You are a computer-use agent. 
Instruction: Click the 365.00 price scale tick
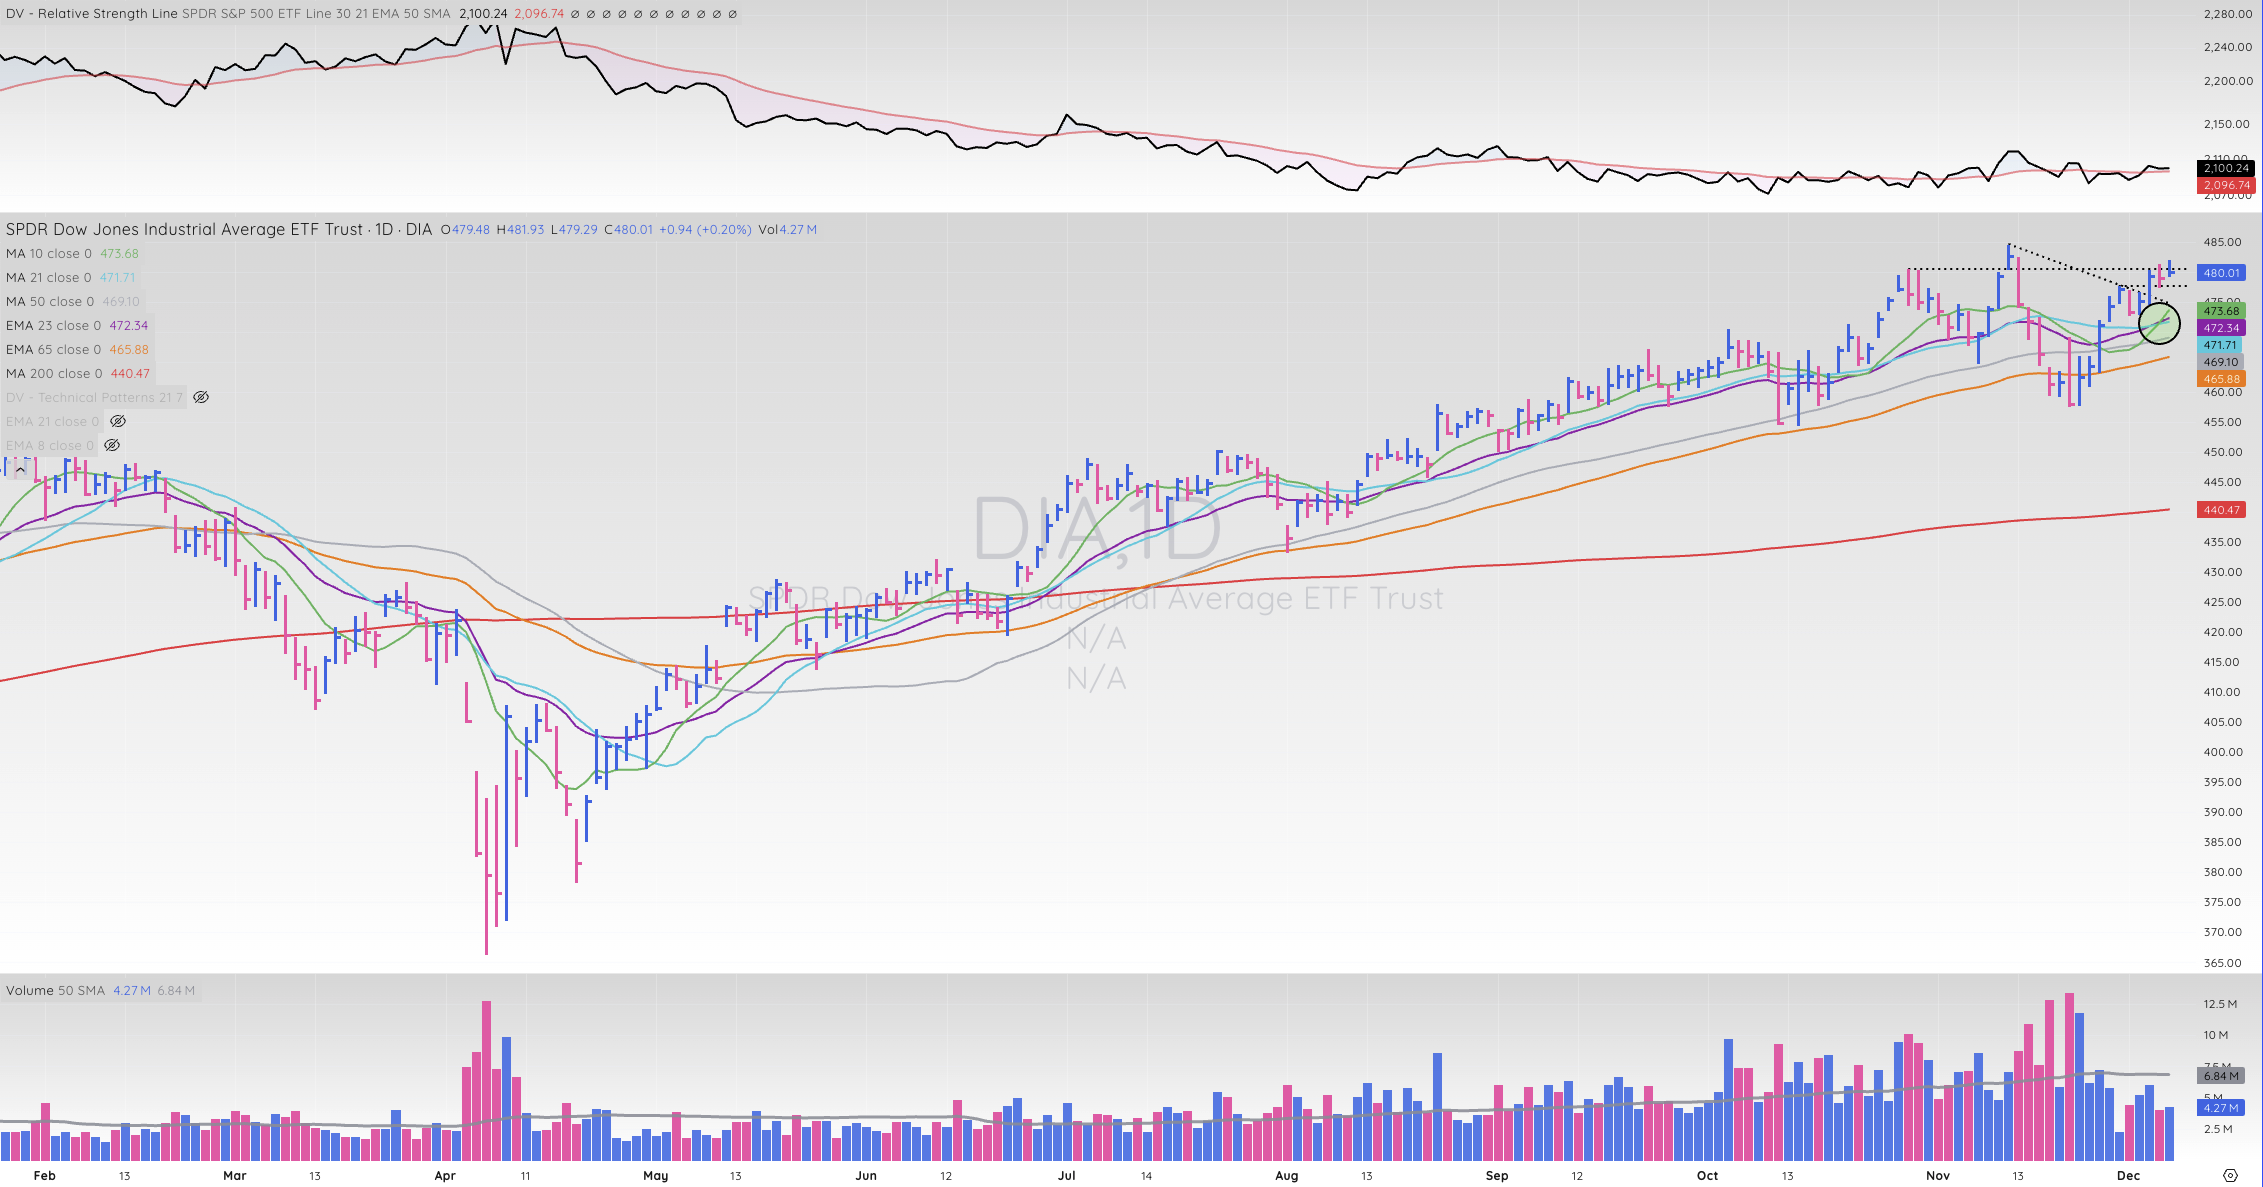2222,963
